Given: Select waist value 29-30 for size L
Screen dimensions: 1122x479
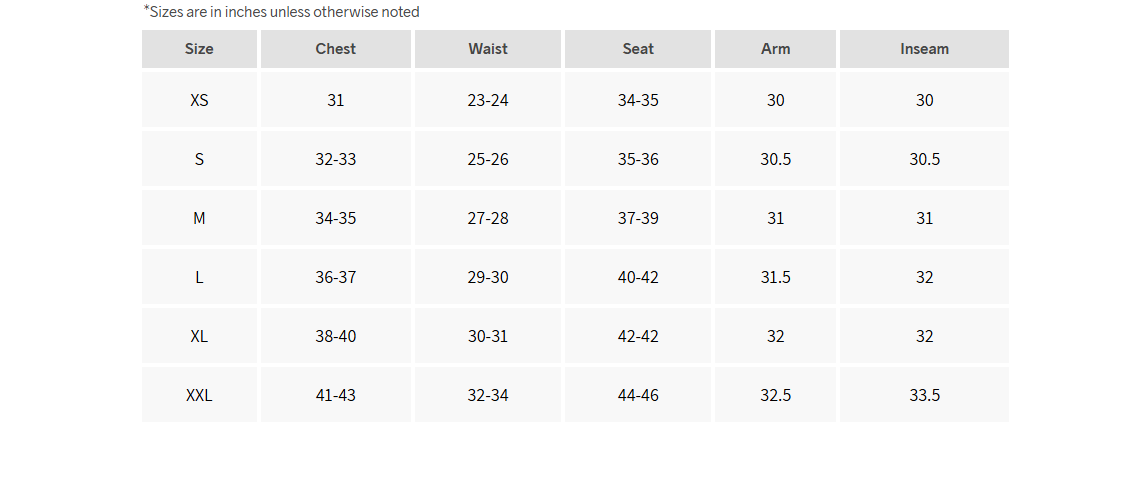Looking at the screenshot, I should pyautogui.click(x=488, y=277).
